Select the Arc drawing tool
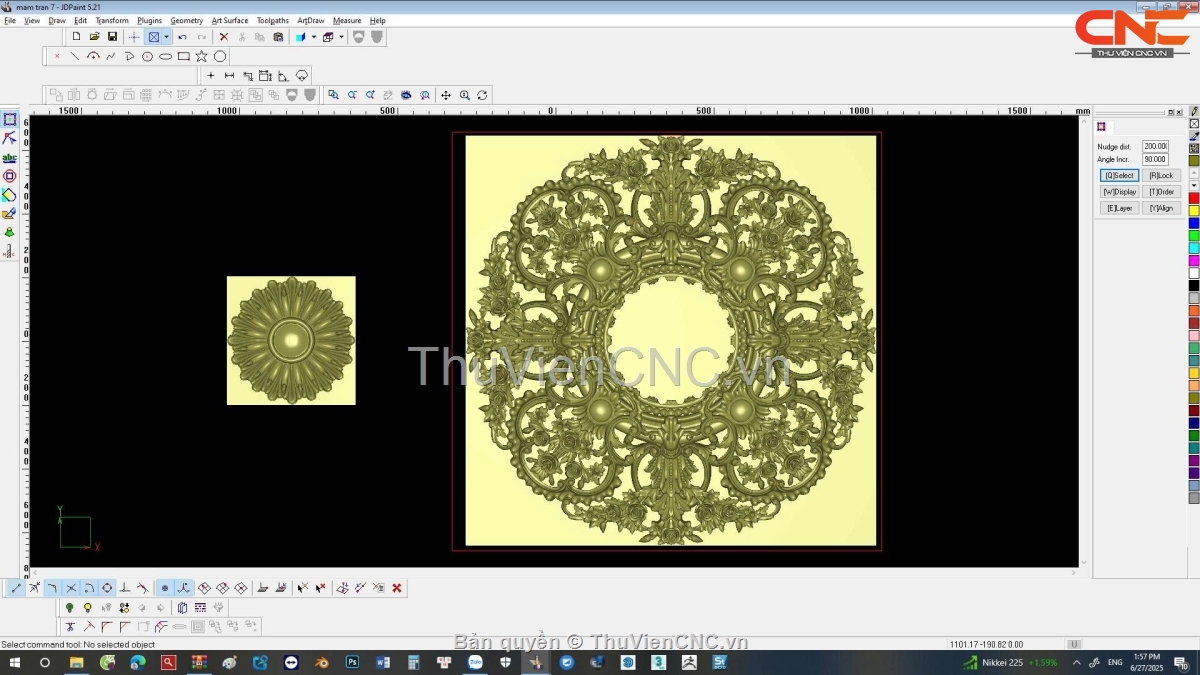 pyautogui.click(x=93, y=56)
